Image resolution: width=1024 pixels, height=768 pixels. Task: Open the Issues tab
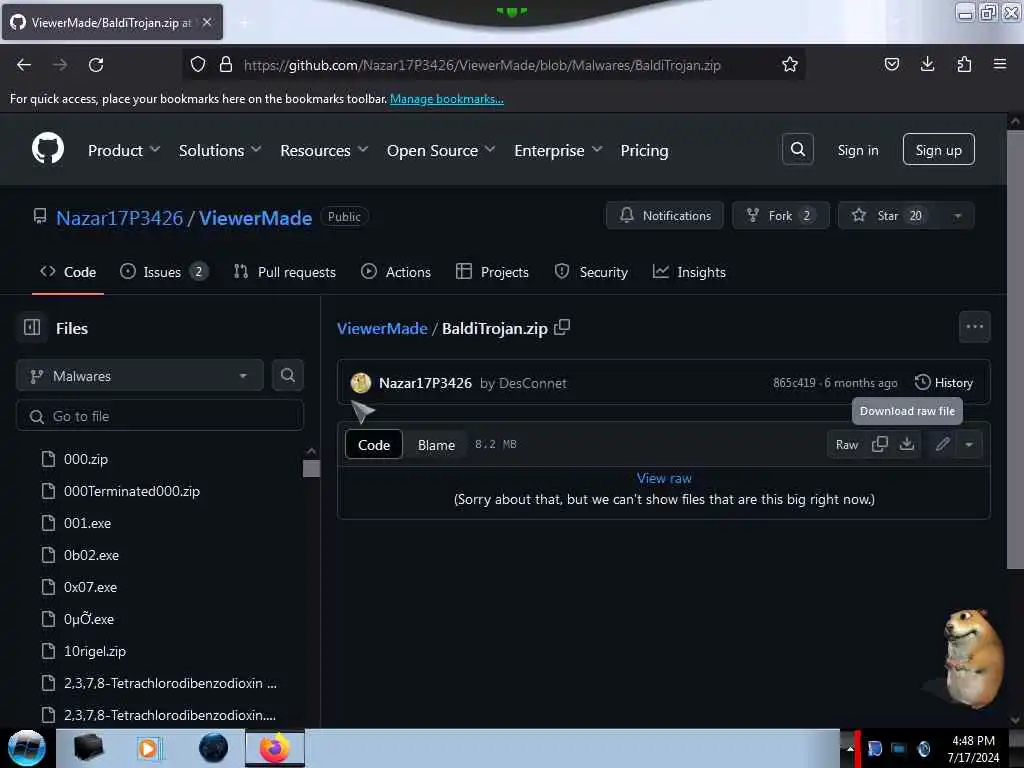[x=164, y=272]
